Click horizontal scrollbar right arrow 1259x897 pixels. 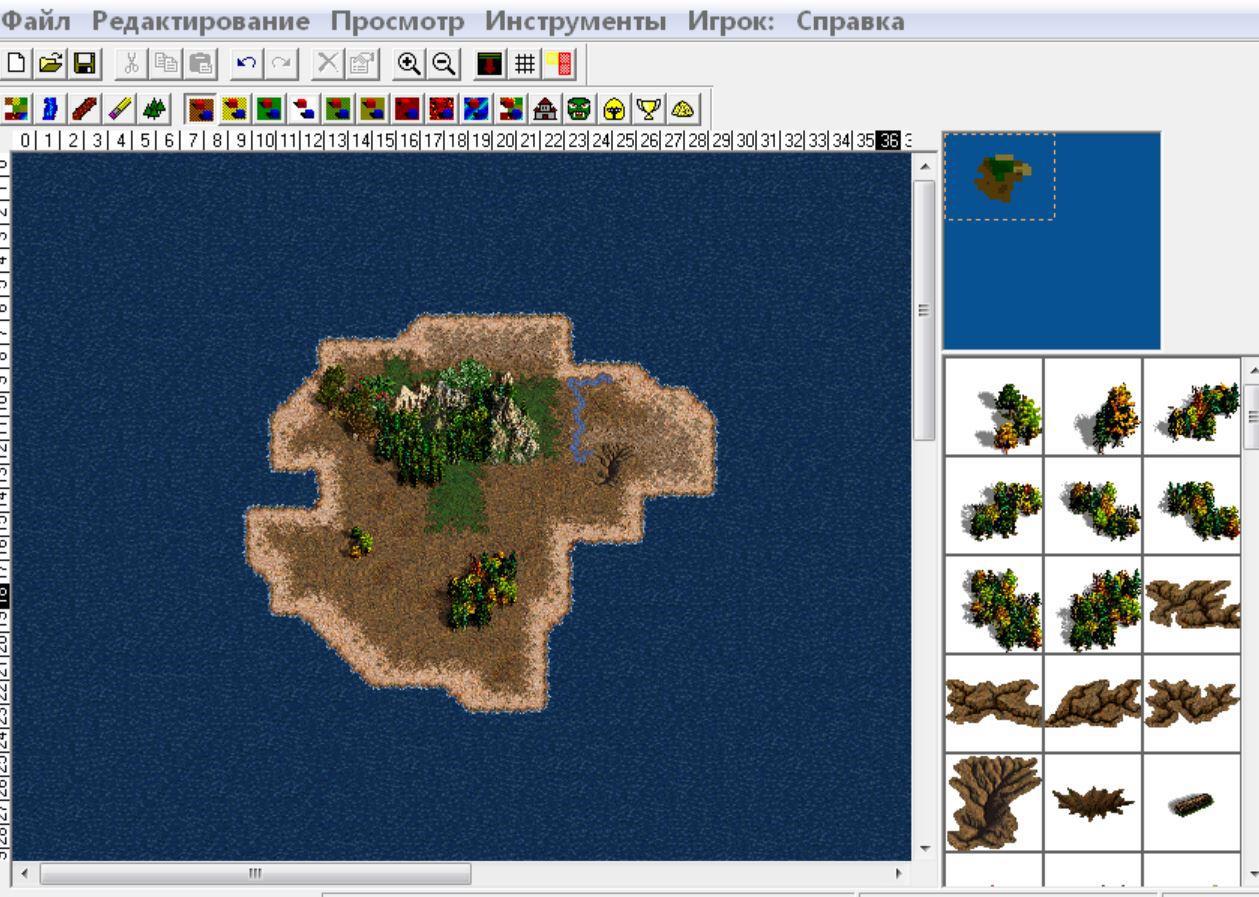pyautogui.click(x=898, y=873)
